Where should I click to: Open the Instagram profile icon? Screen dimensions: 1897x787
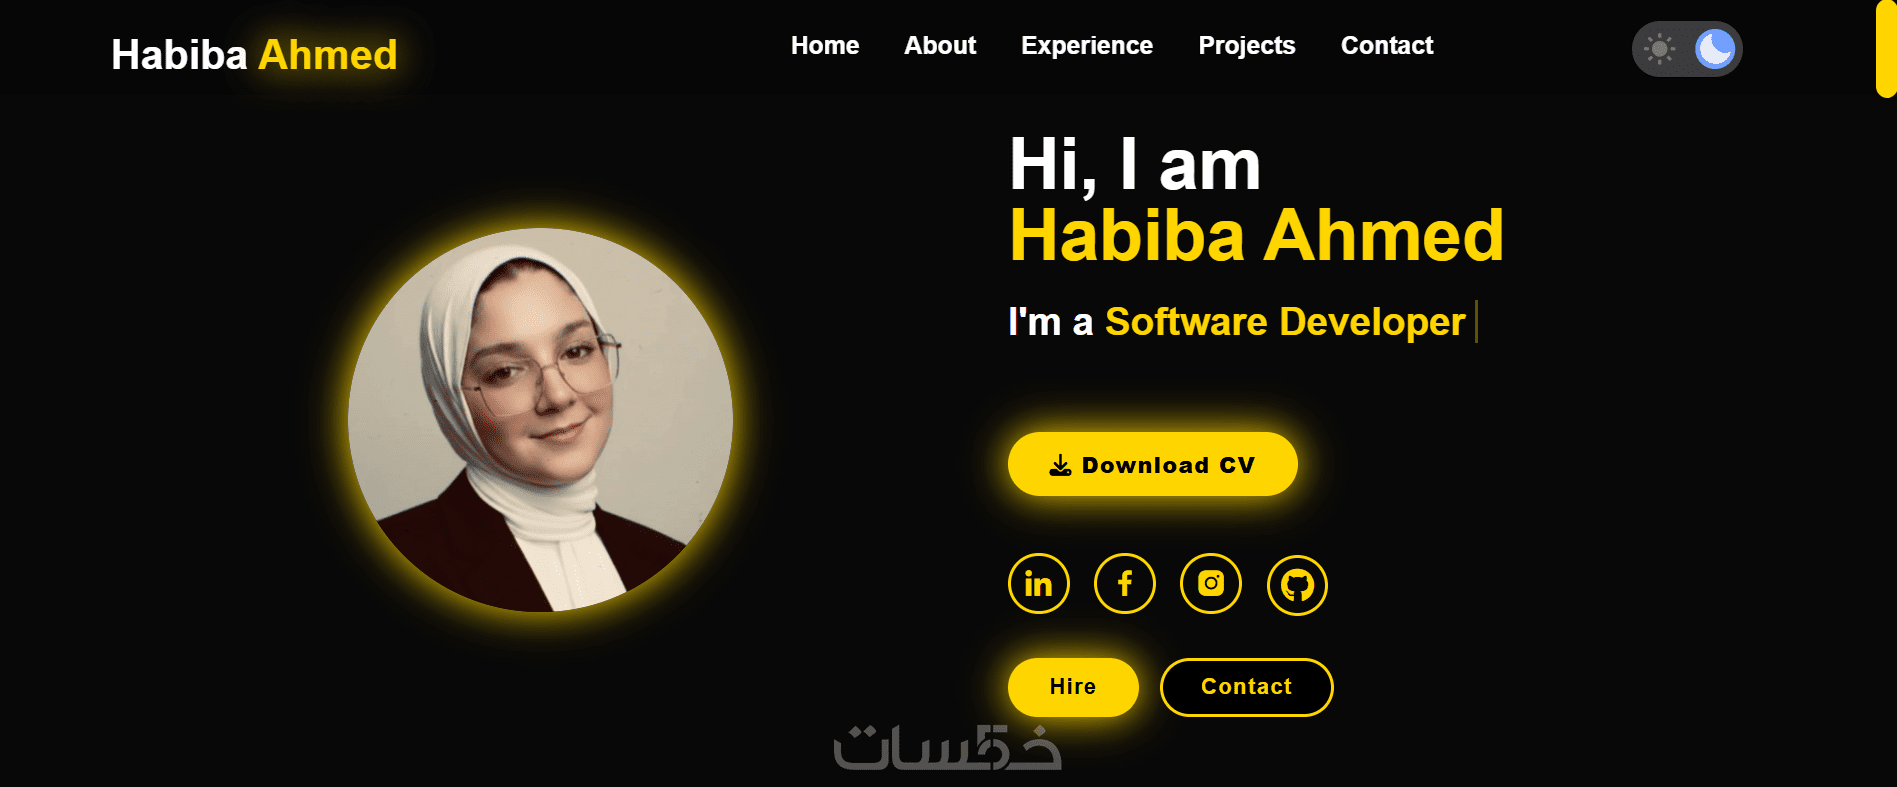coord(1210,584)
